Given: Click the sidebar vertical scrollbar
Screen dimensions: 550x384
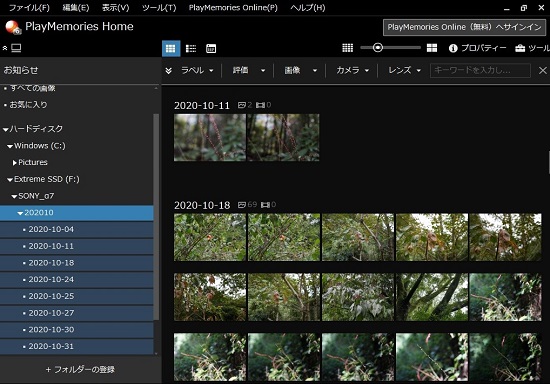Looking at the screenshot, I should click(156, 217).
